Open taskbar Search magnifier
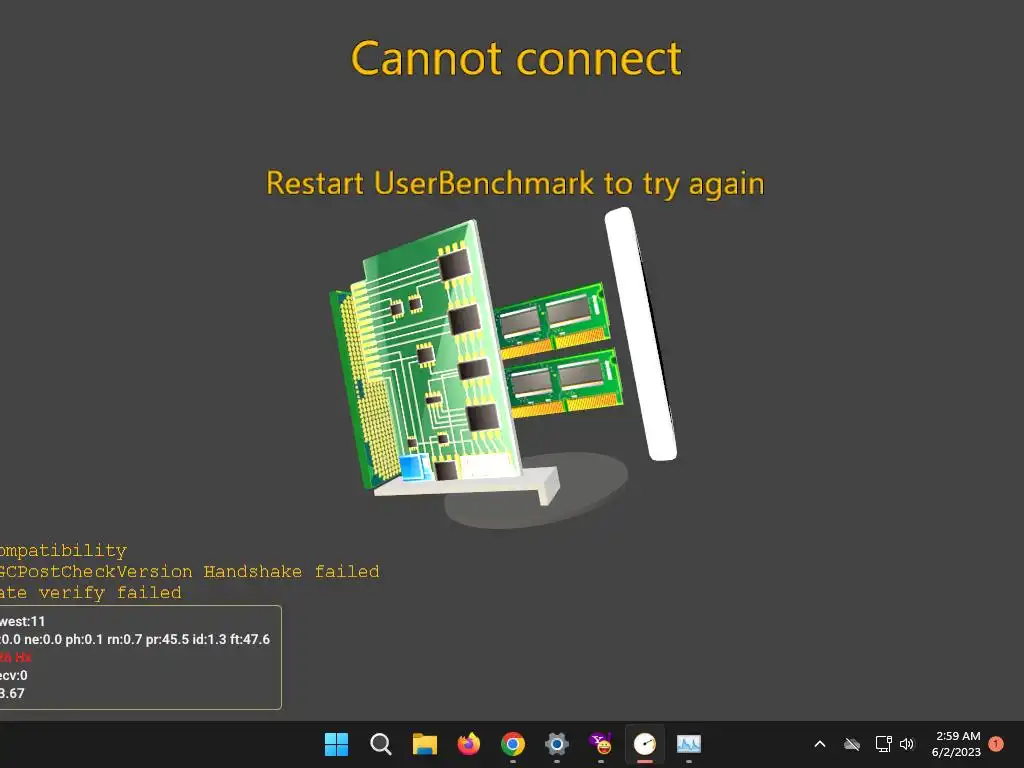Image resolution: width=1024 pixels, height=768 pixels. click(380, 744)
